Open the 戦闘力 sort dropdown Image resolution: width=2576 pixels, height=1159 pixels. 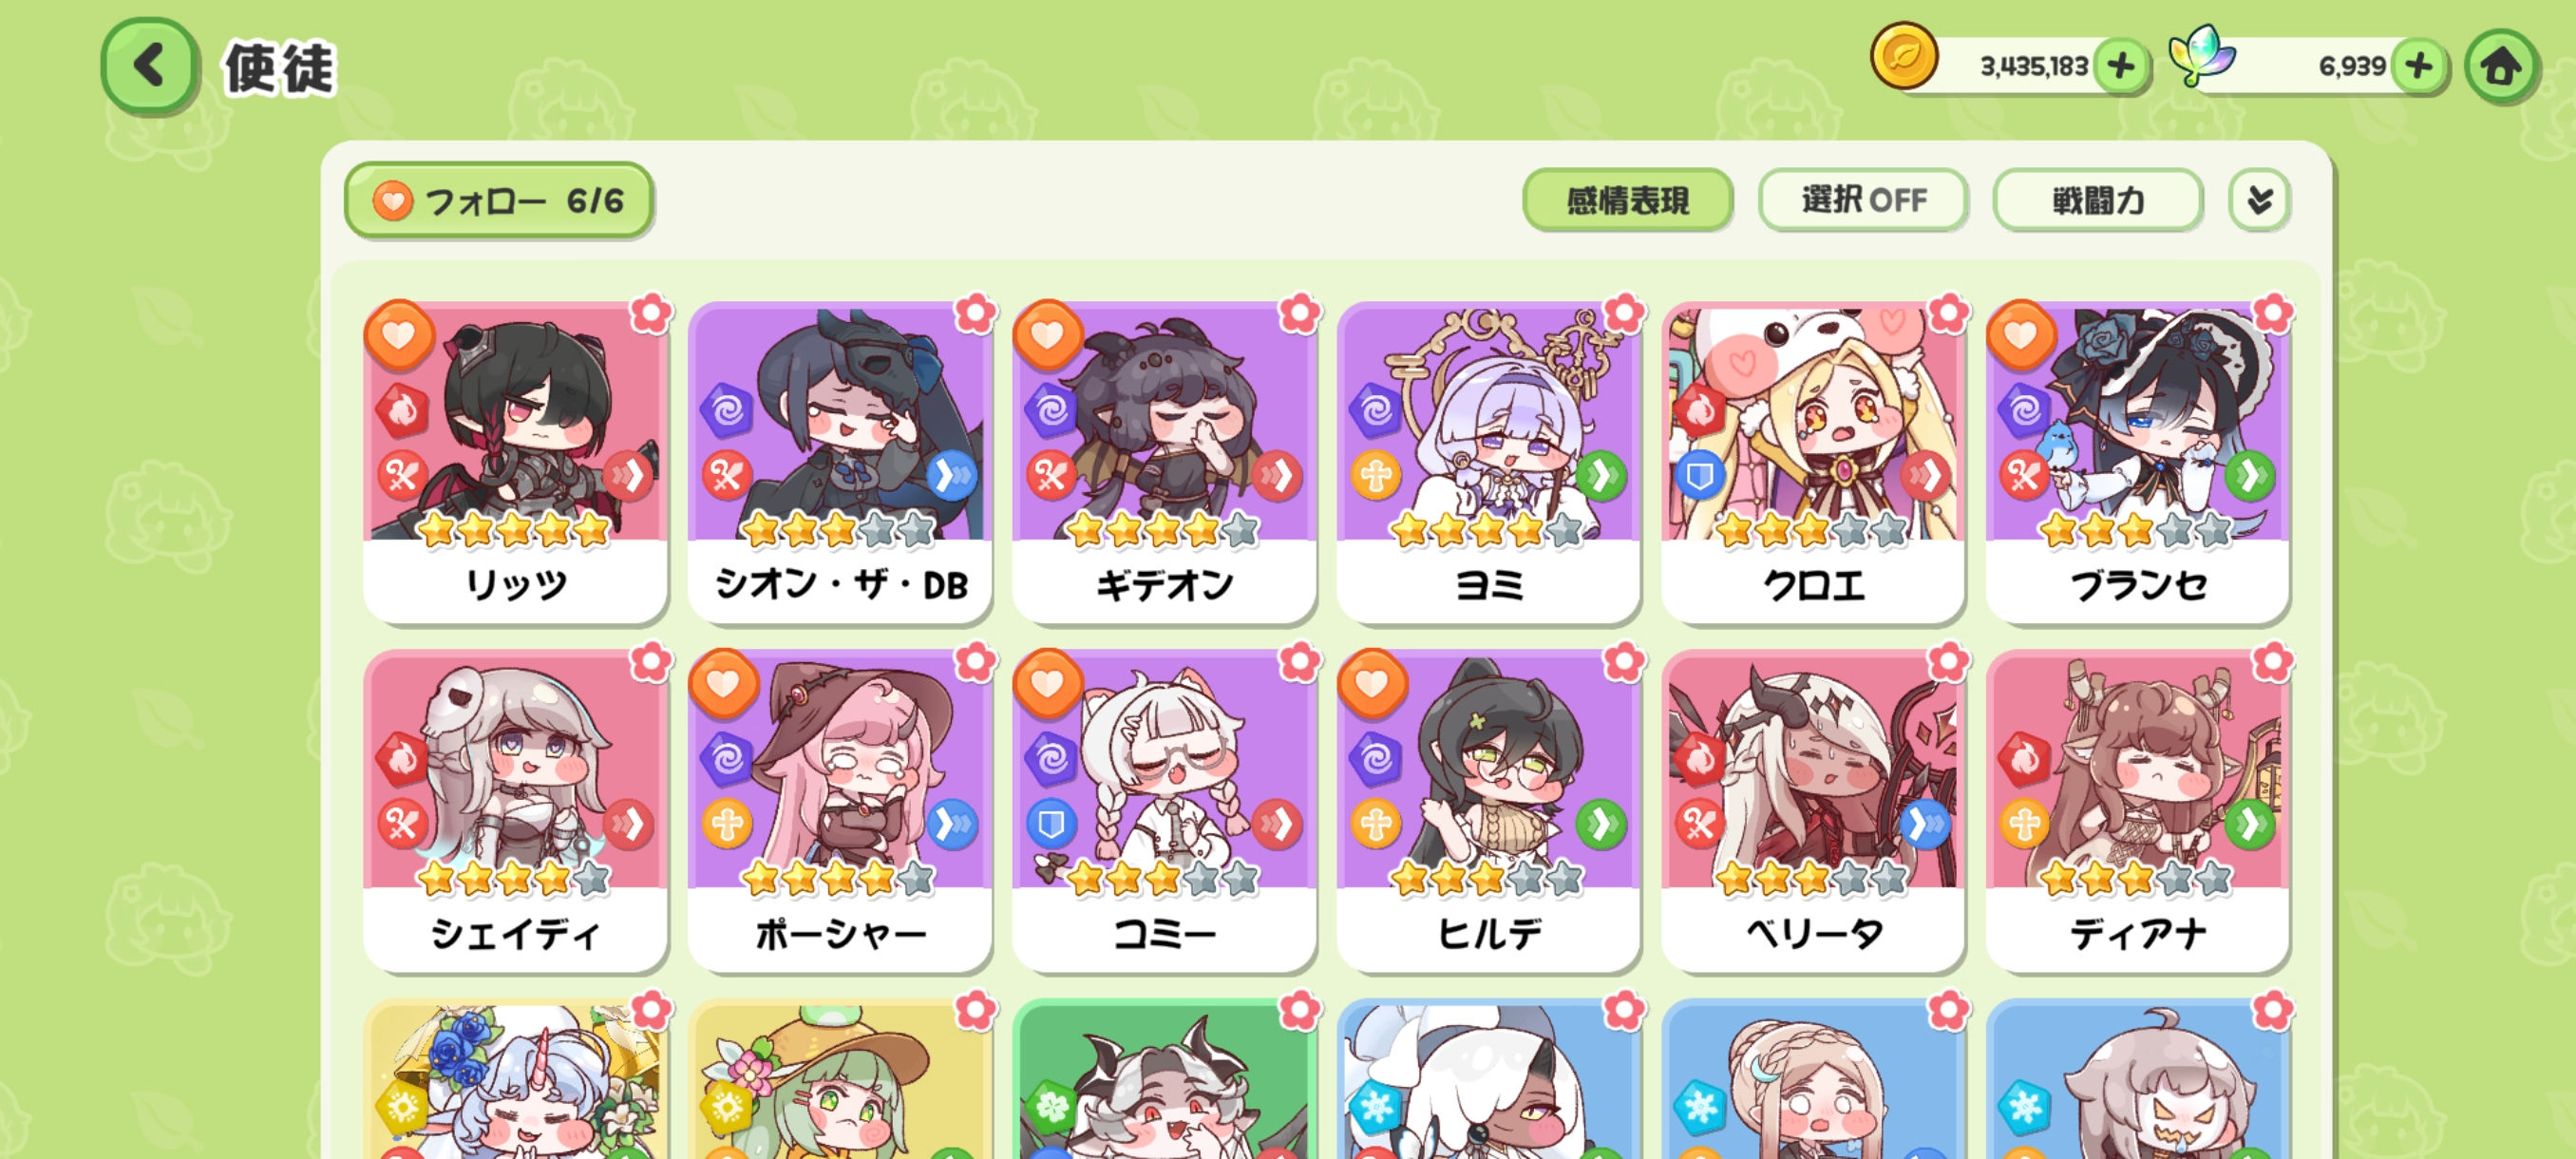2098,200
